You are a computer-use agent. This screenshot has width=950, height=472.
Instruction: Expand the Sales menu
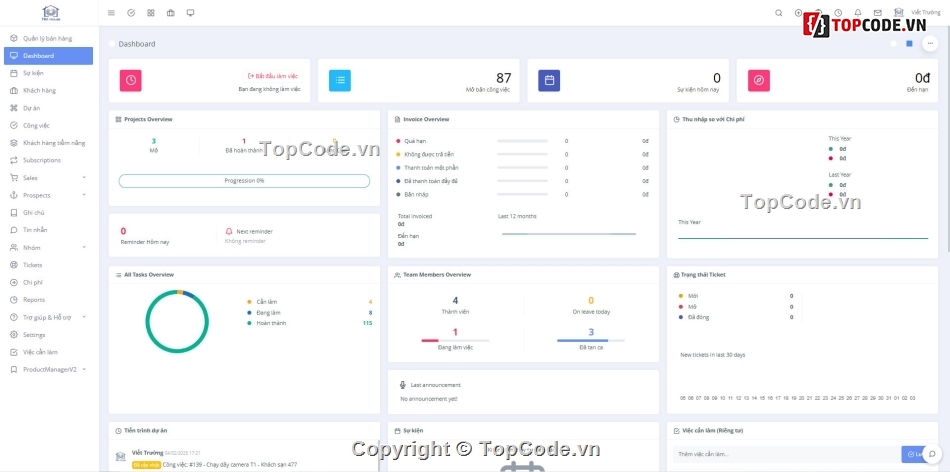pyautogui.click(x=48, y=178)
